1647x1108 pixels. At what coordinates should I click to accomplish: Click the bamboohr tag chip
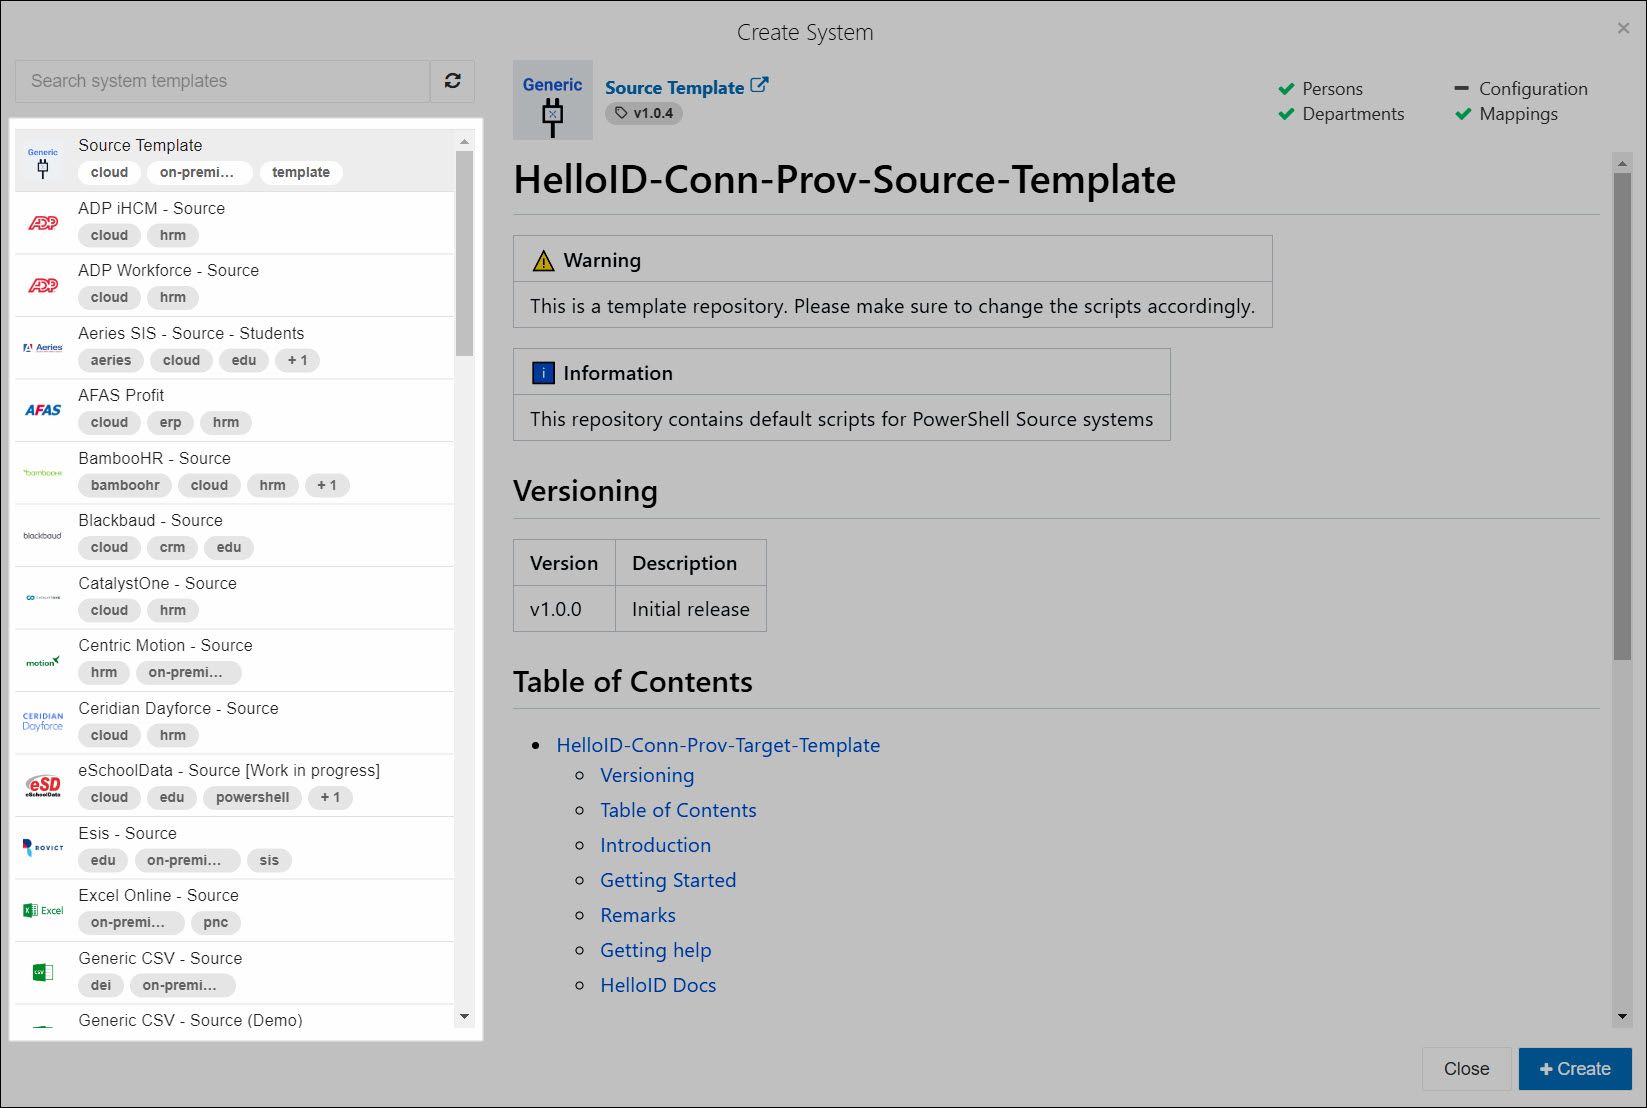click(125, 485)
